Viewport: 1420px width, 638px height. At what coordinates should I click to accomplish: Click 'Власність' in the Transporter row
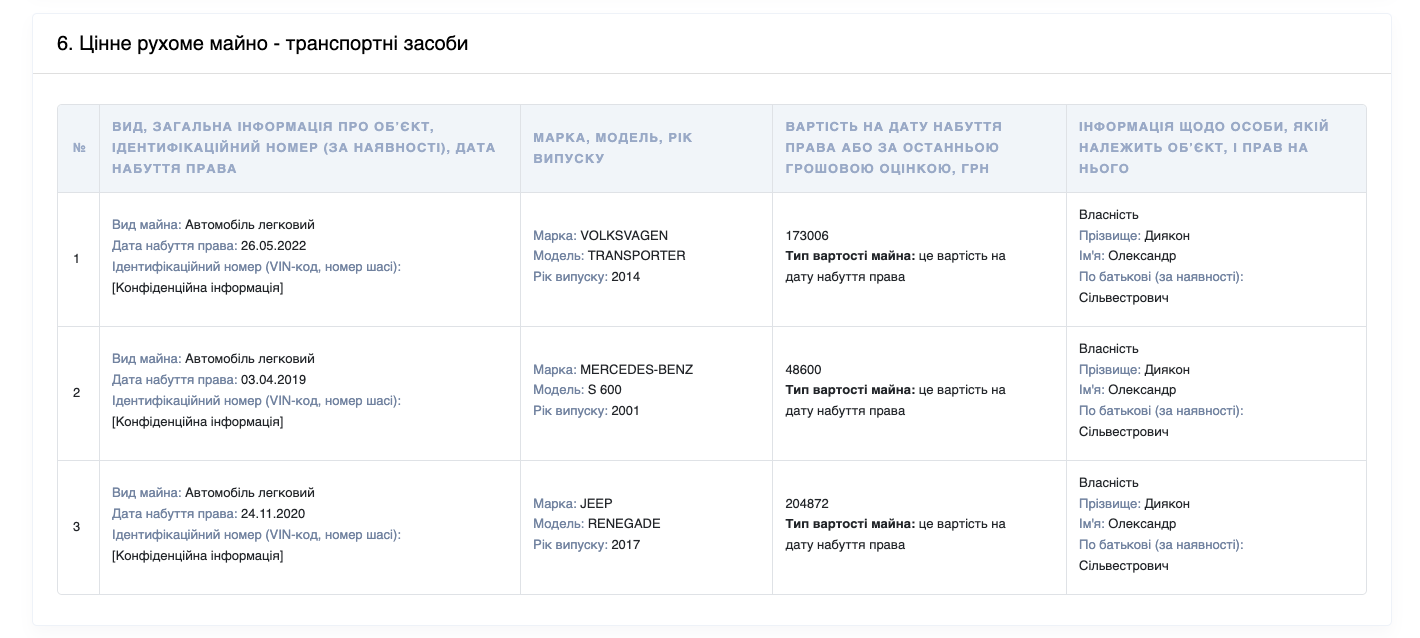pos(1109,215)
